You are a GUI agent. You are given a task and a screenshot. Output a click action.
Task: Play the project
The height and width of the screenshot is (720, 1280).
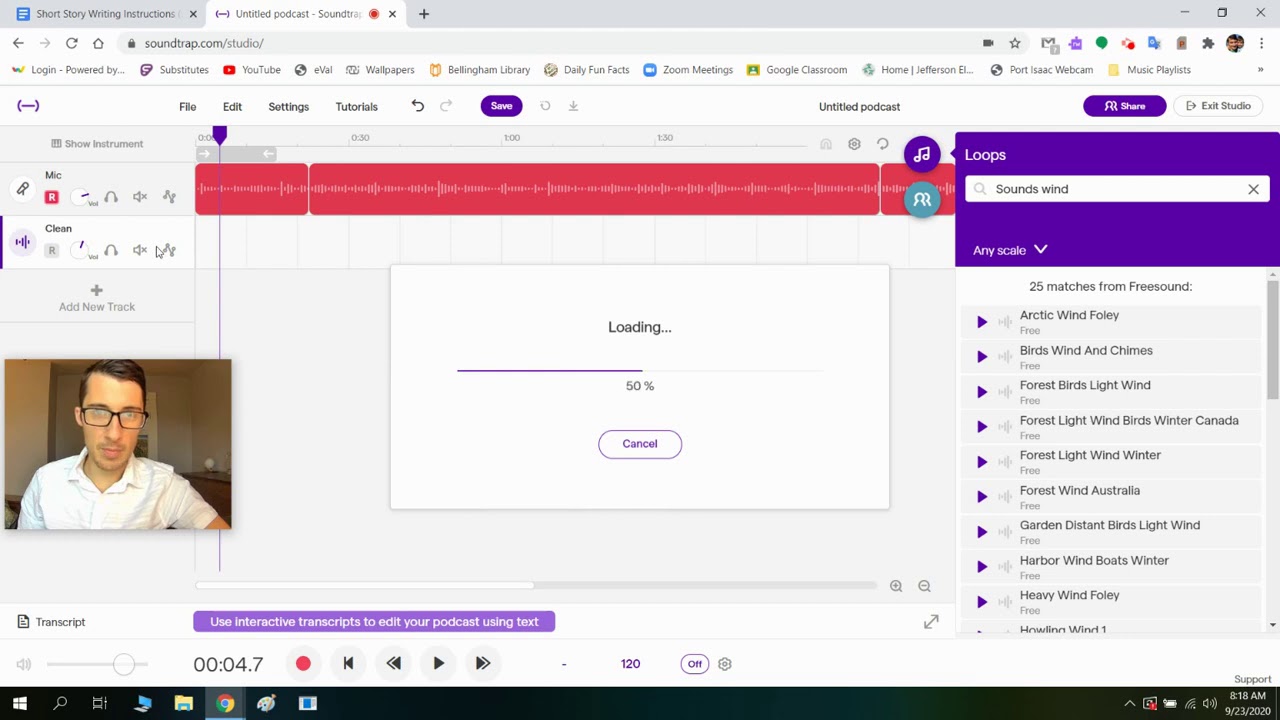(438, 664)
